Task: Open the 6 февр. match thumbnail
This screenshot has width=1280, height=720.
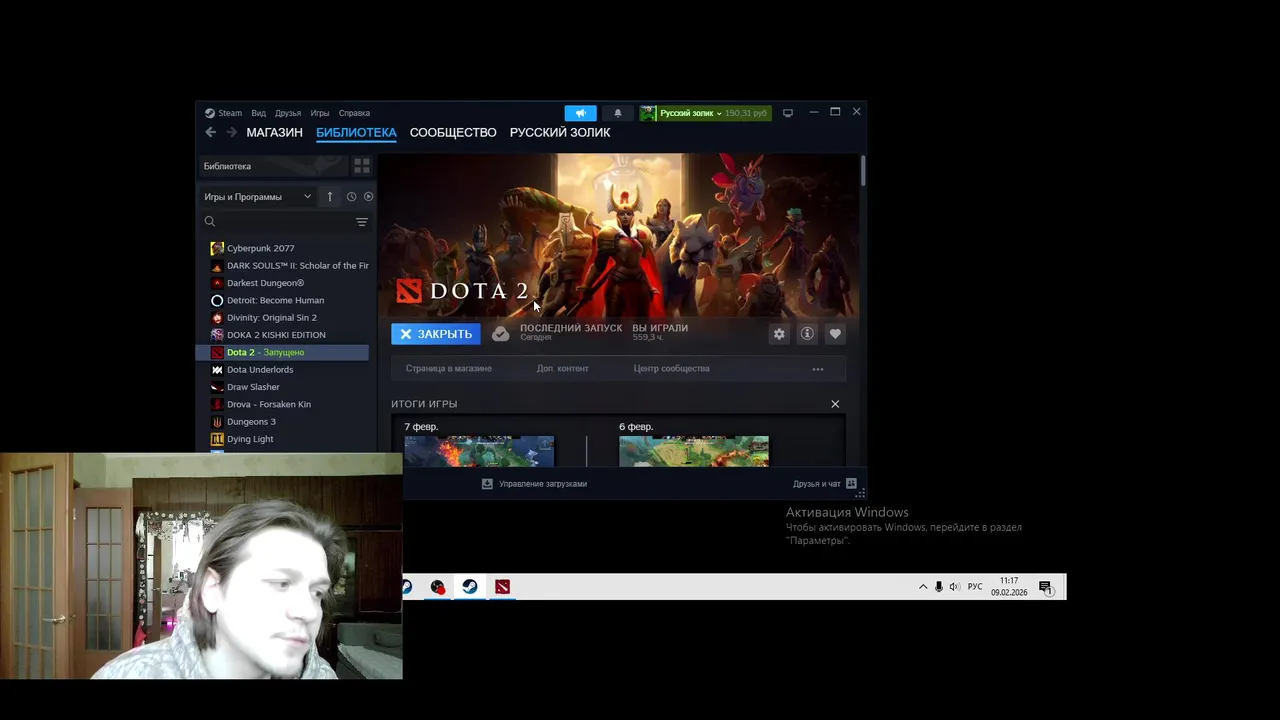Action: pyautogui.click(x=694, y=451)
